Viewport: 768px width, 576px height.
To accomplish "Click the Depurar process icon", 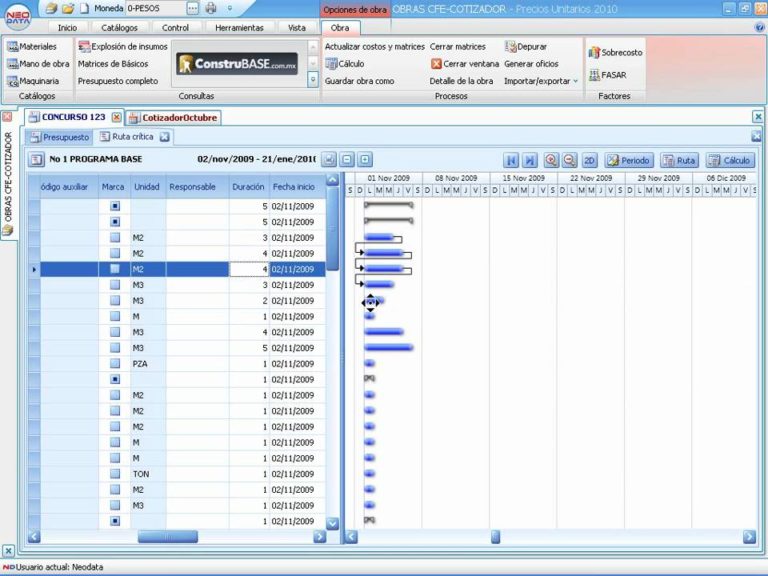I will click(x=510, y=46).
